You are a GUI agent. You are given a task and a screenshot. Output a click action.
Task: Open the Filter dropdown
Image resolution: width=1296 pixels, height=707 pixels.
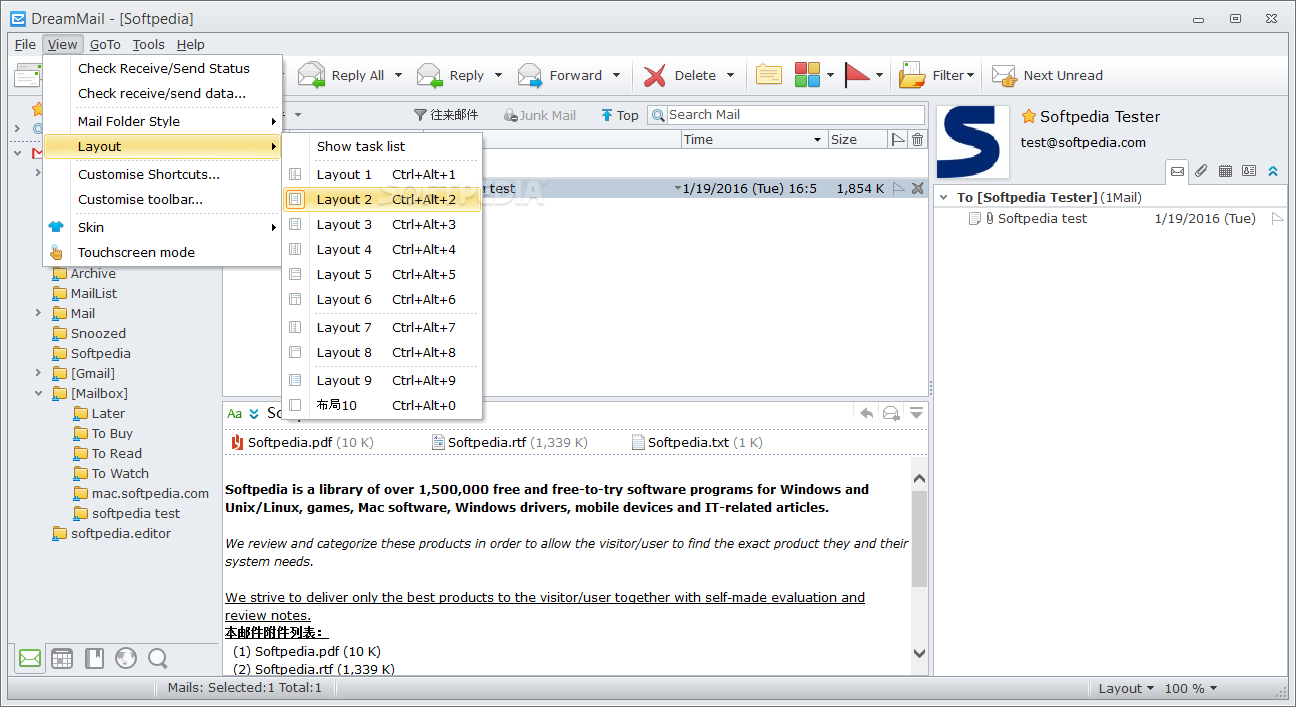click(954, 75)
